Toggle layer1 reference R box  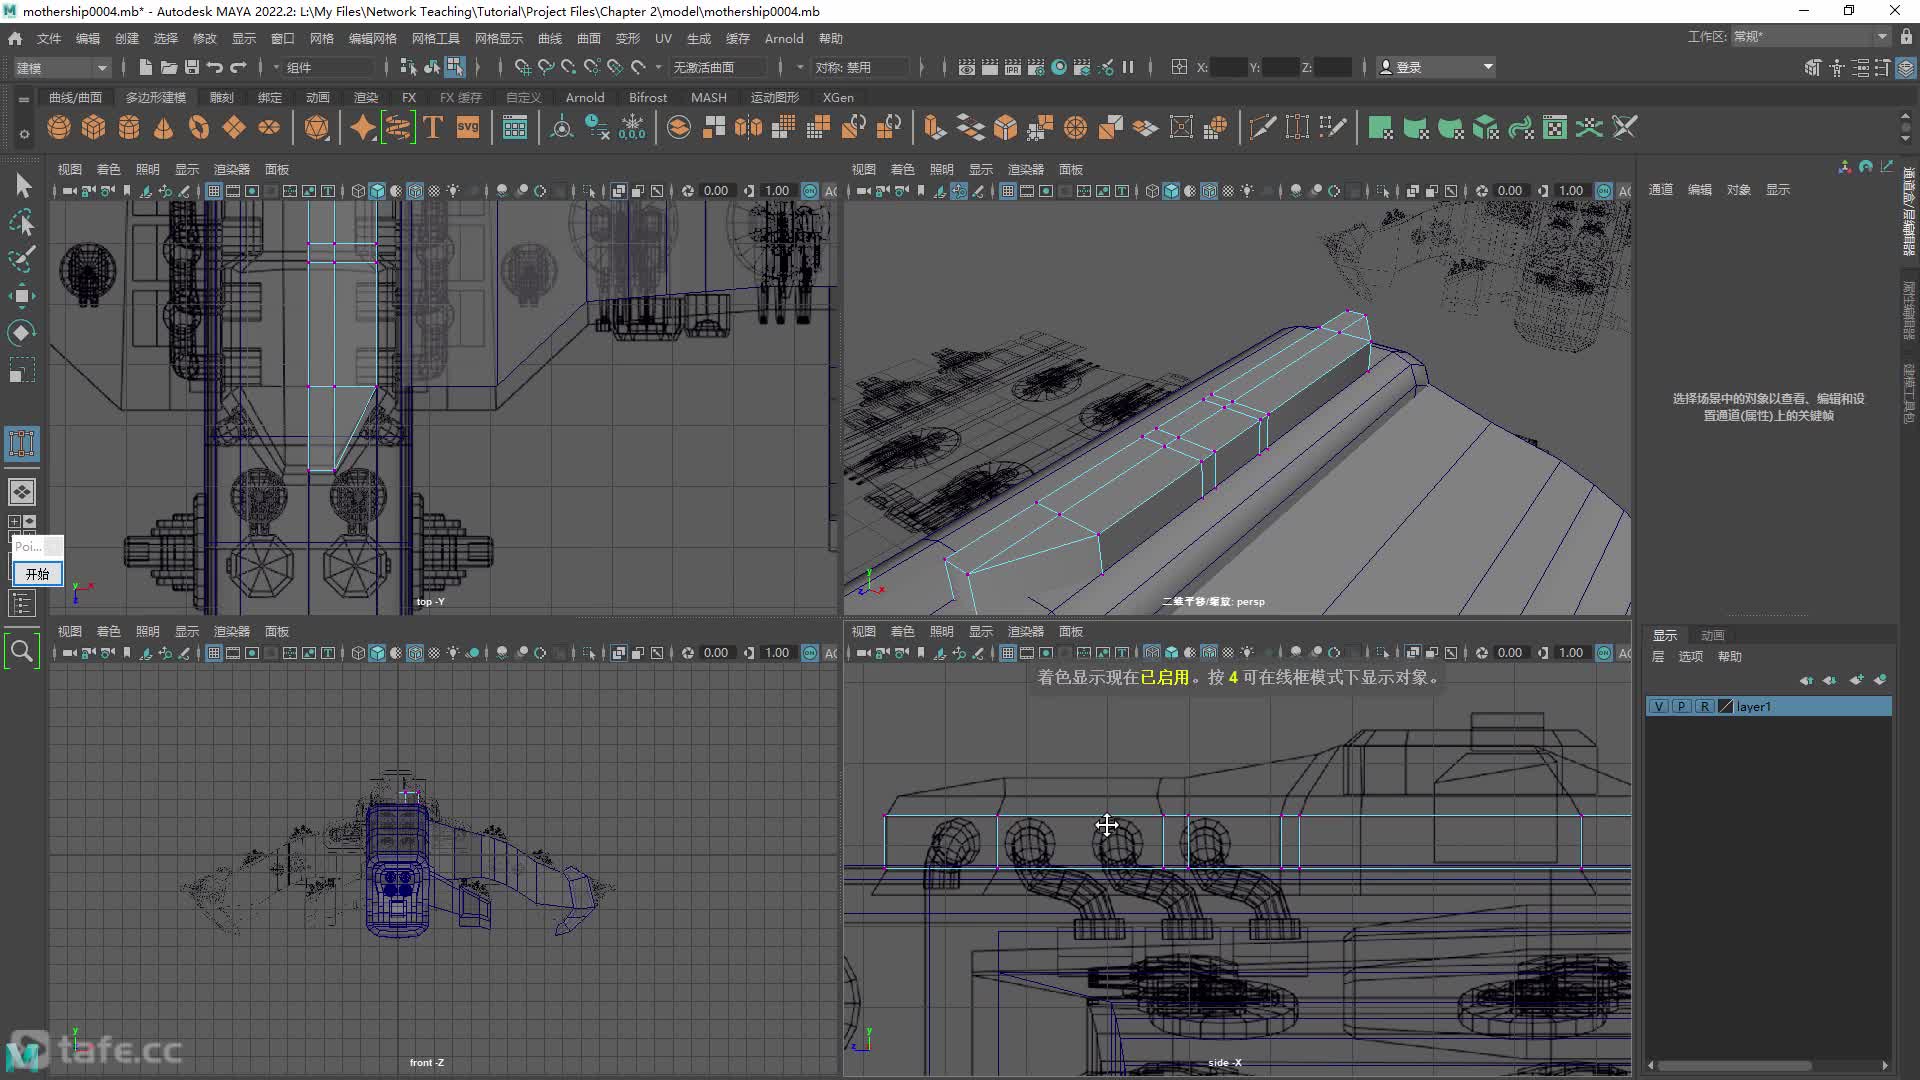coord(1704,706)
